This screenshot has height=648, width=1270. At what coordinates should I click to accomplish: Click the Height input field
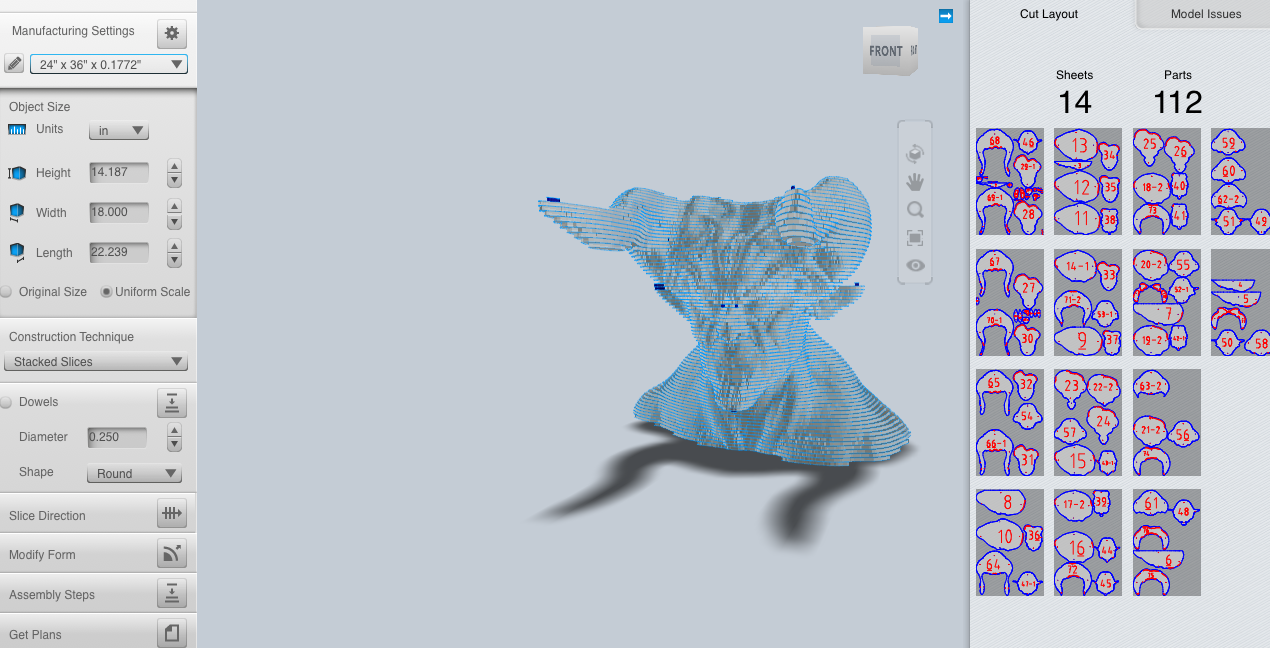pyautogui.click(x=118, y=172)
